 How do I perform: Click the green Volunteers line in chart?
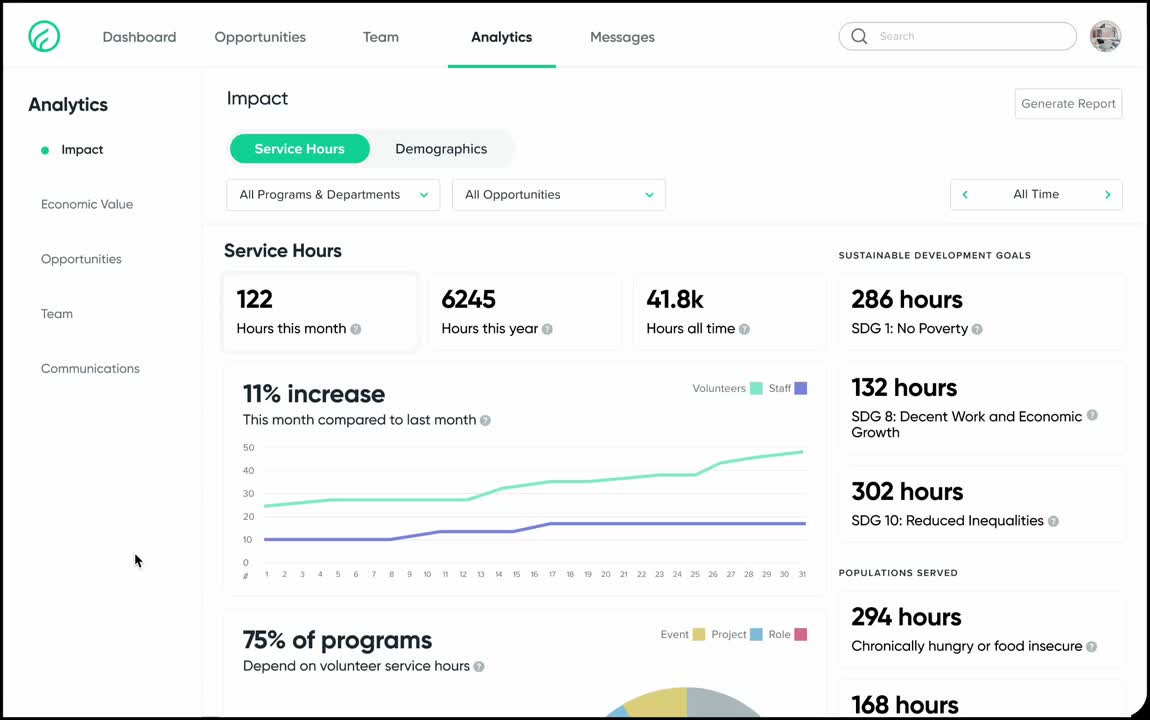[533, 482]
